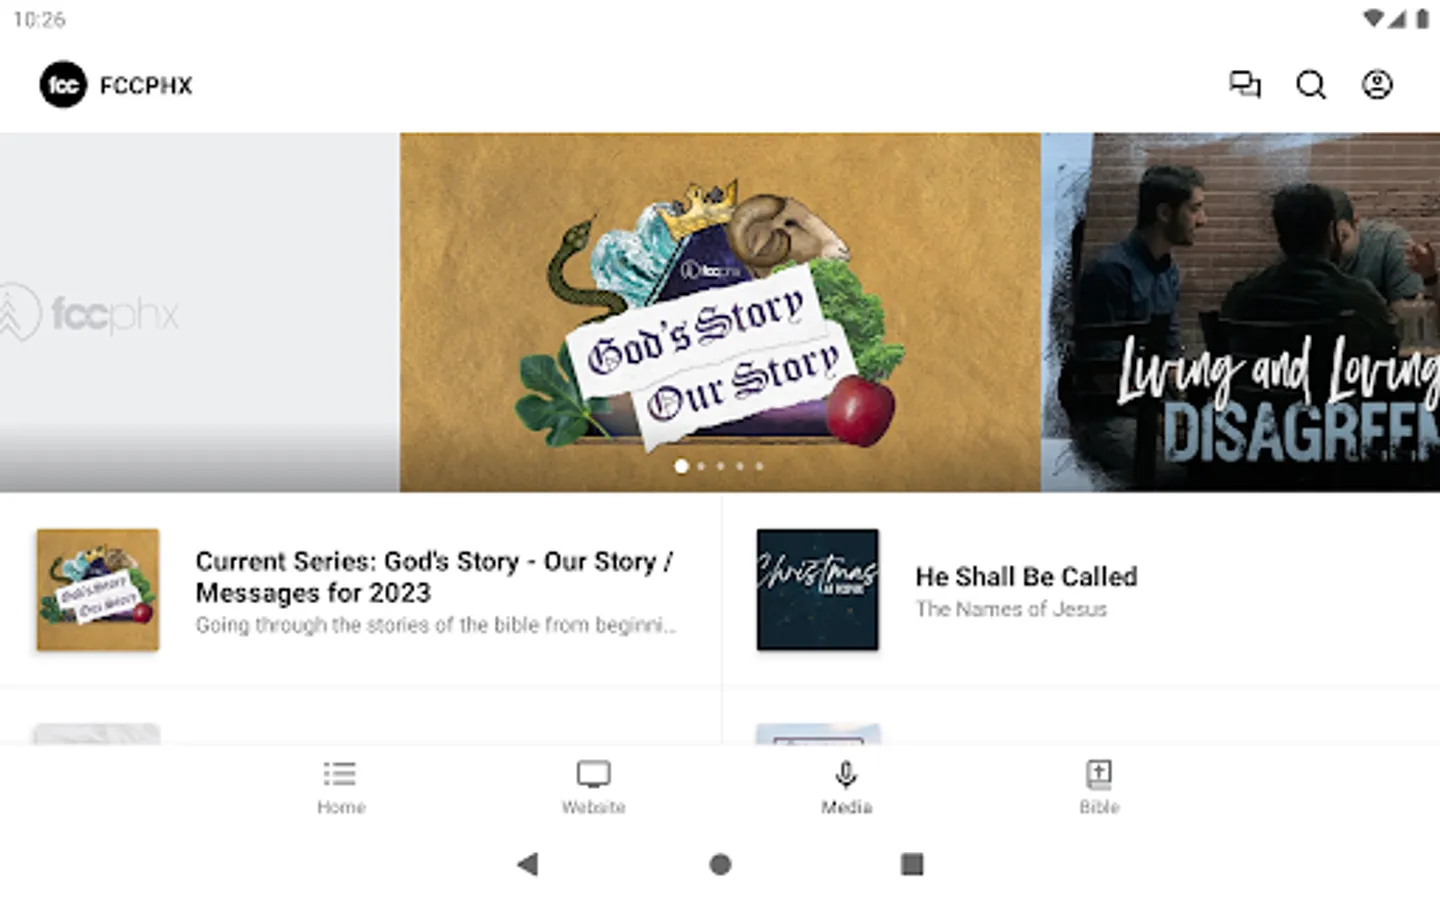Open He Shall Be Called series
This screenshot has width=1440, height=900.
click(1081, 590)
